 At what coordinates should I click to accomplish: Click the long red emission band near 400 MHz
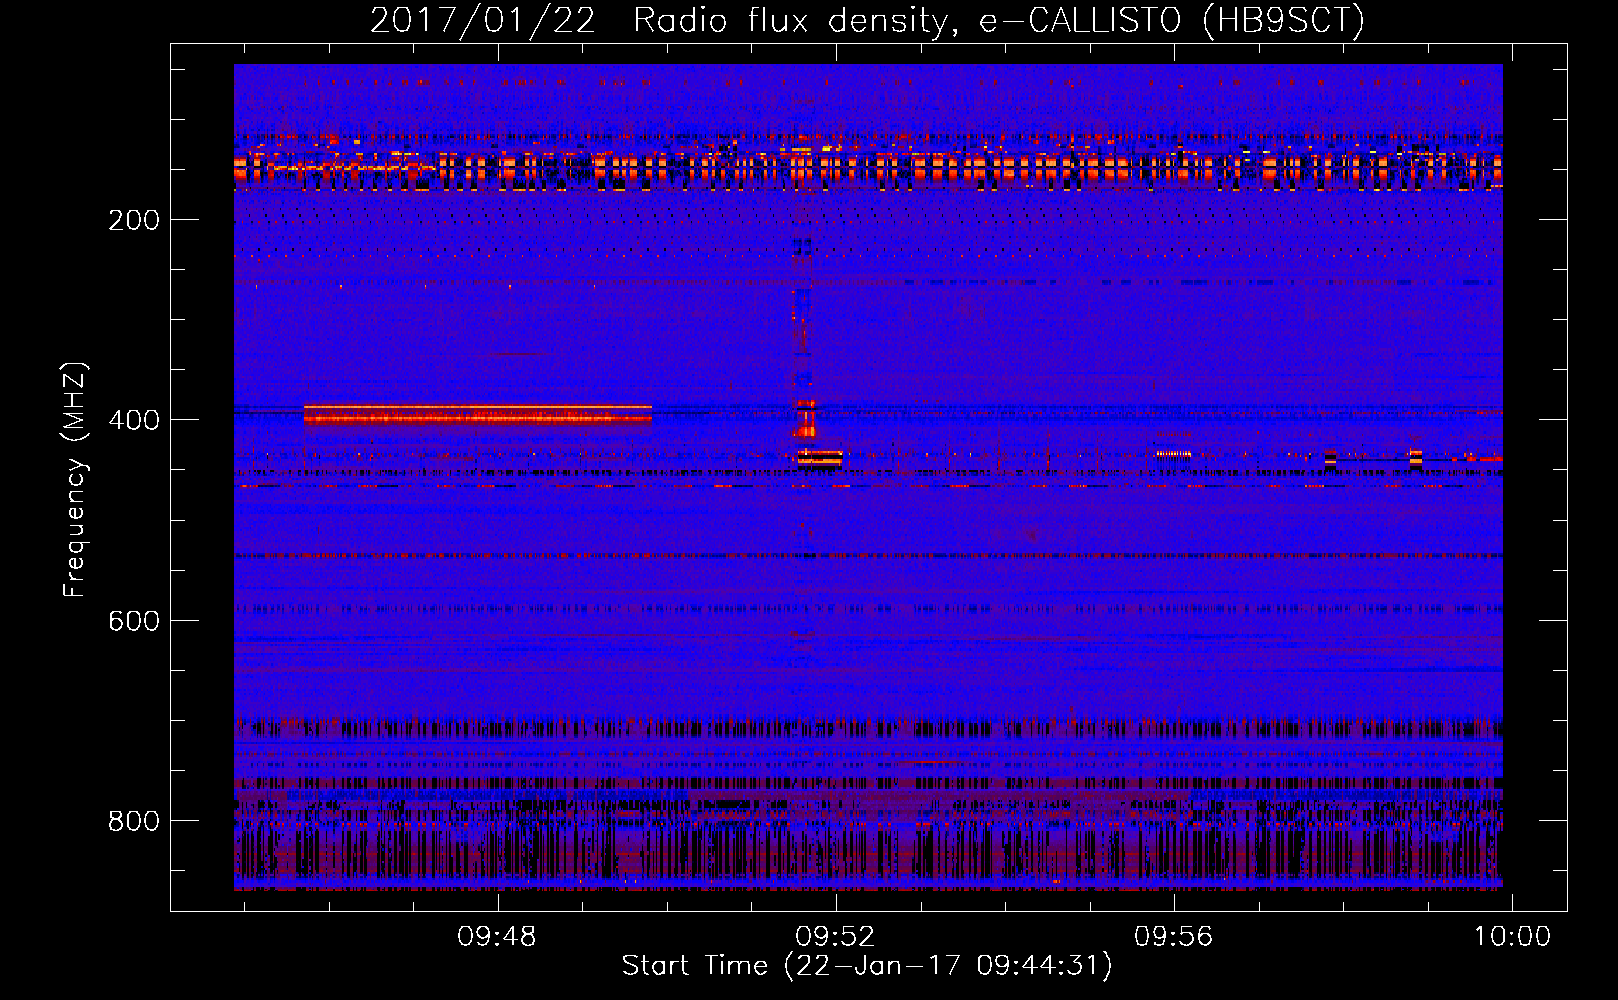(478, 414)
